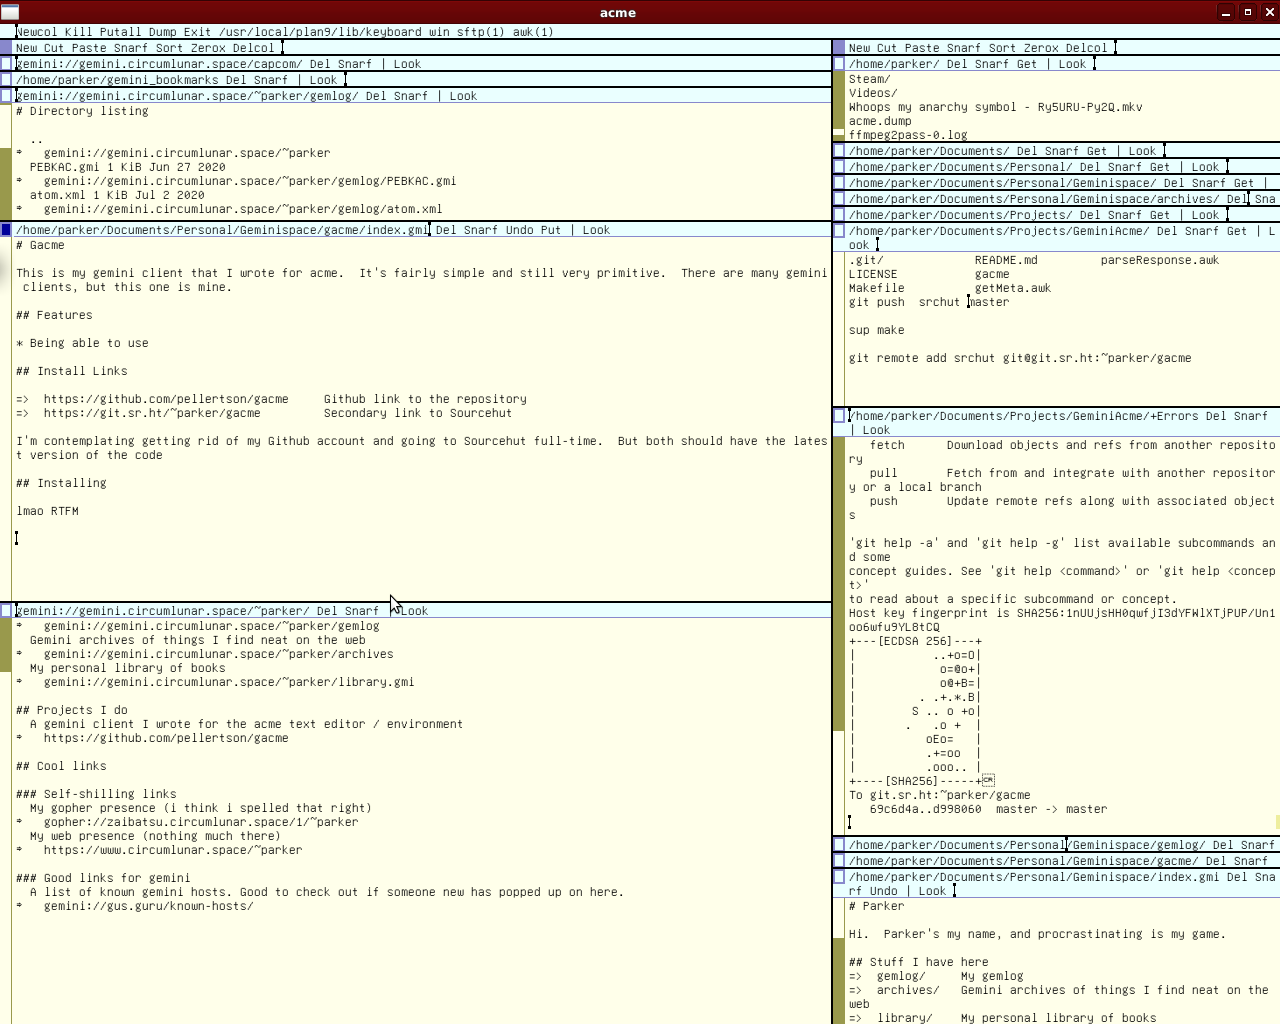Click the +Errors window layout box
Screen dimensions: 1280x1024
click(x=839, y=416)
